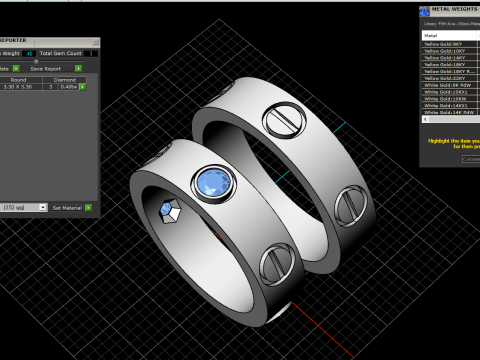
Task: Click the green arrow next to Set Material
Action: 88,208
